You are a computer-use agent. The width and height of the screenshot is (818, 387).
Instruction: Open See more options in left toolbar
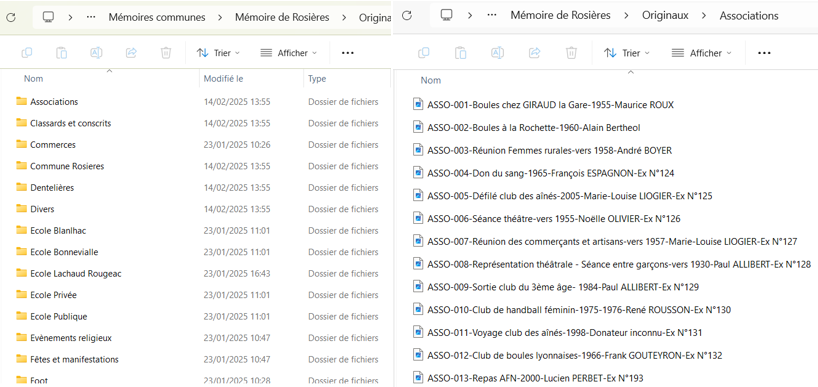point(347,53)
